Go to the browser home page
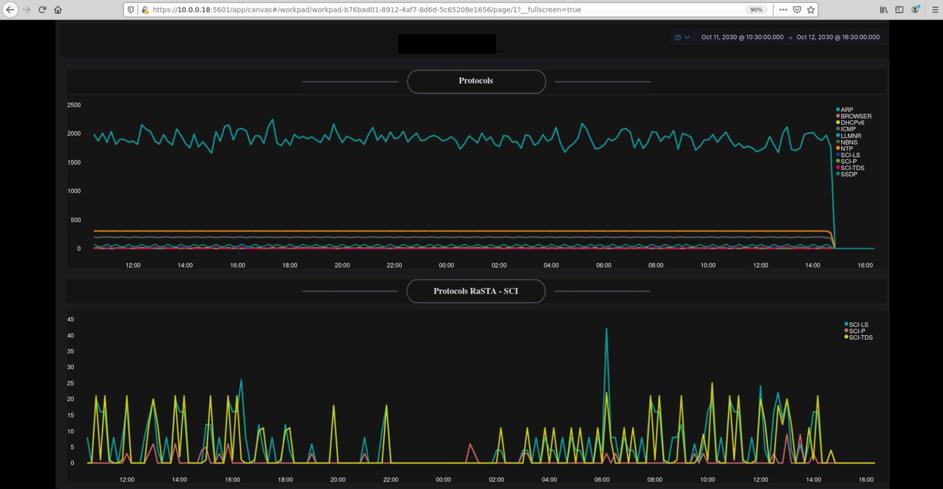Screen dimensions: 943x489 click(x=58, y=9)
